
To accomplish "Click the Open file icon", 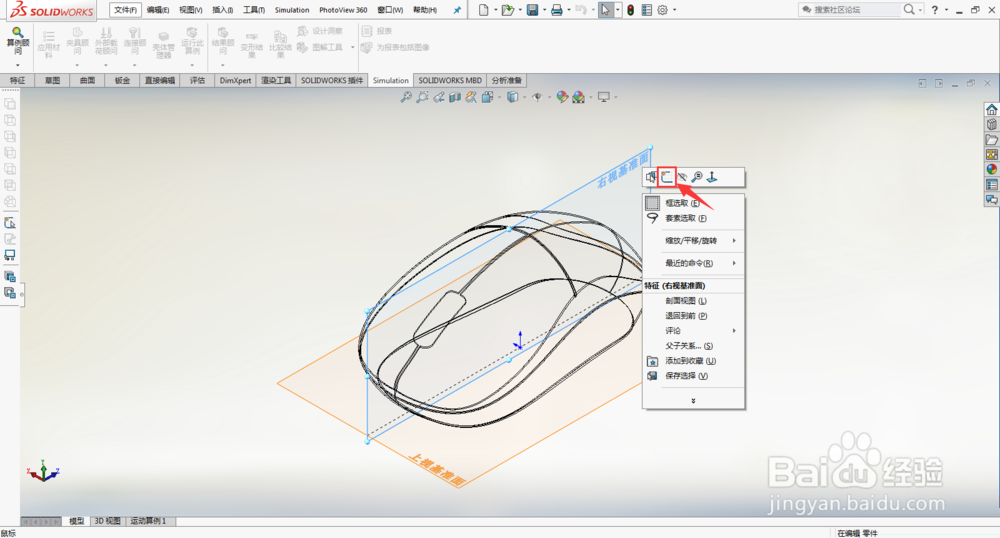I will 508,10.
